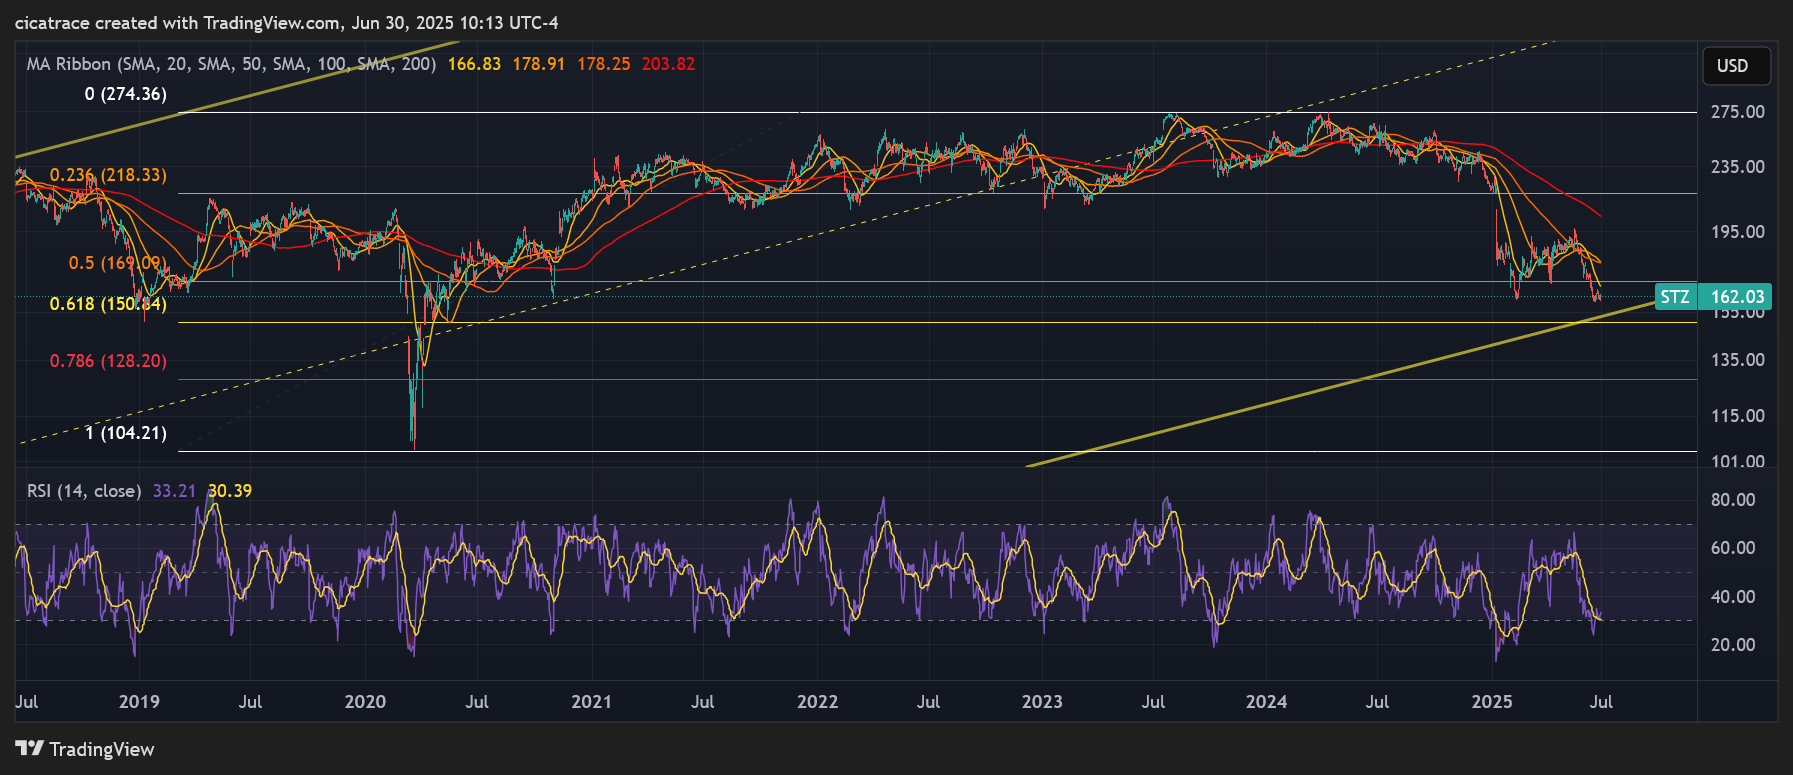Click the 195.00 price axis label
The height and width of the screenshot is (775, 1793).
tap(1738, 232)
